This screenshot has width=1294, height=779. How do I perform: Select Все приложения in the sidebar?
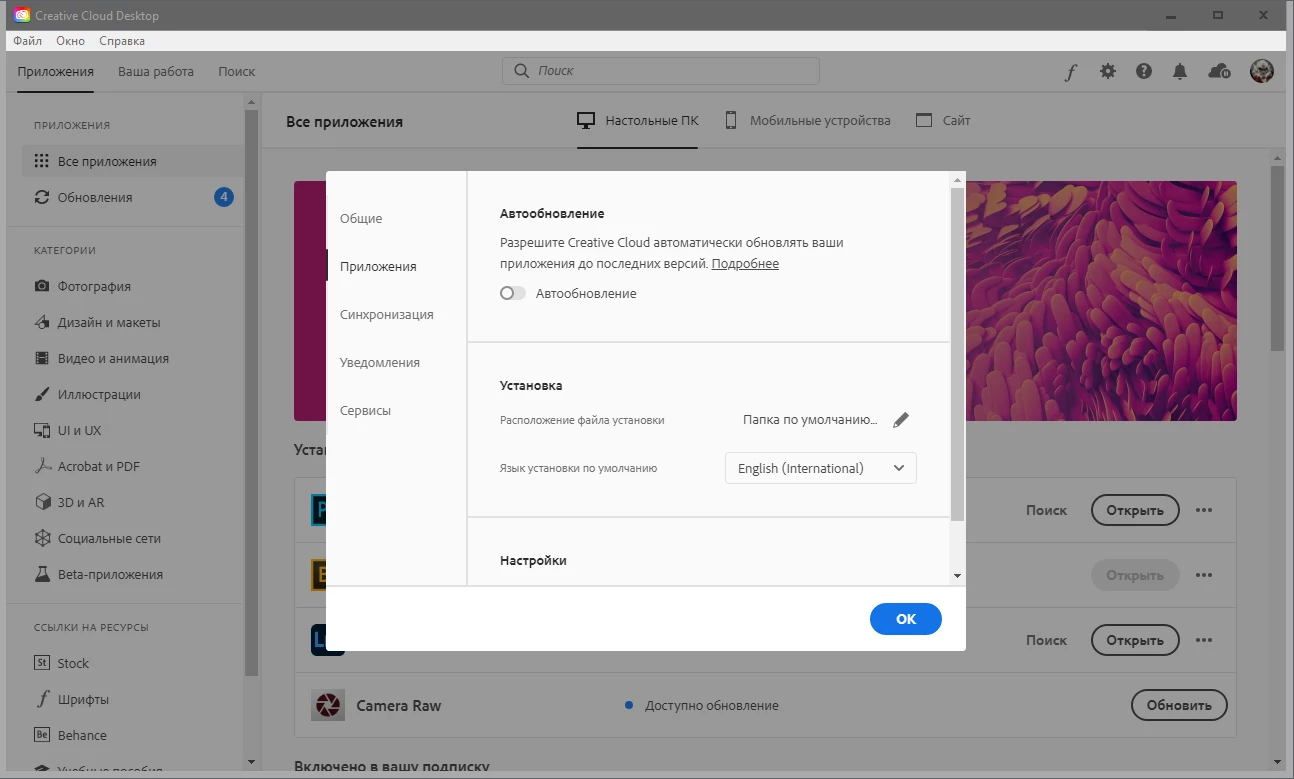tap(133, 161)
